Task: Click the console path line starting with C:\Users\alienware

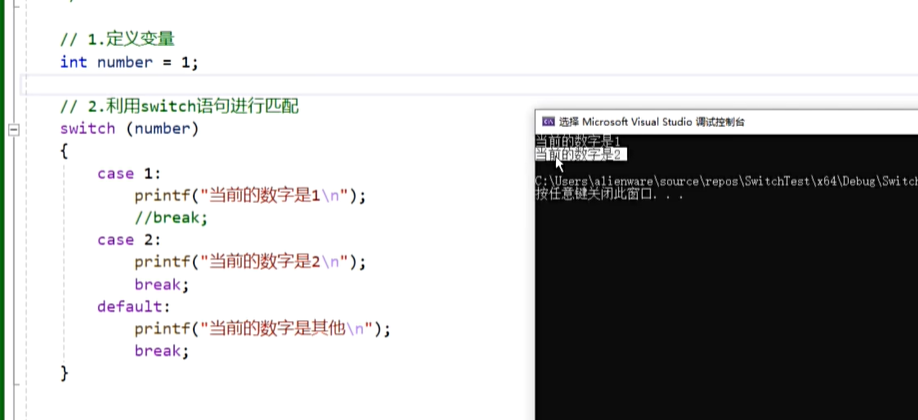Action: [727, 182]
